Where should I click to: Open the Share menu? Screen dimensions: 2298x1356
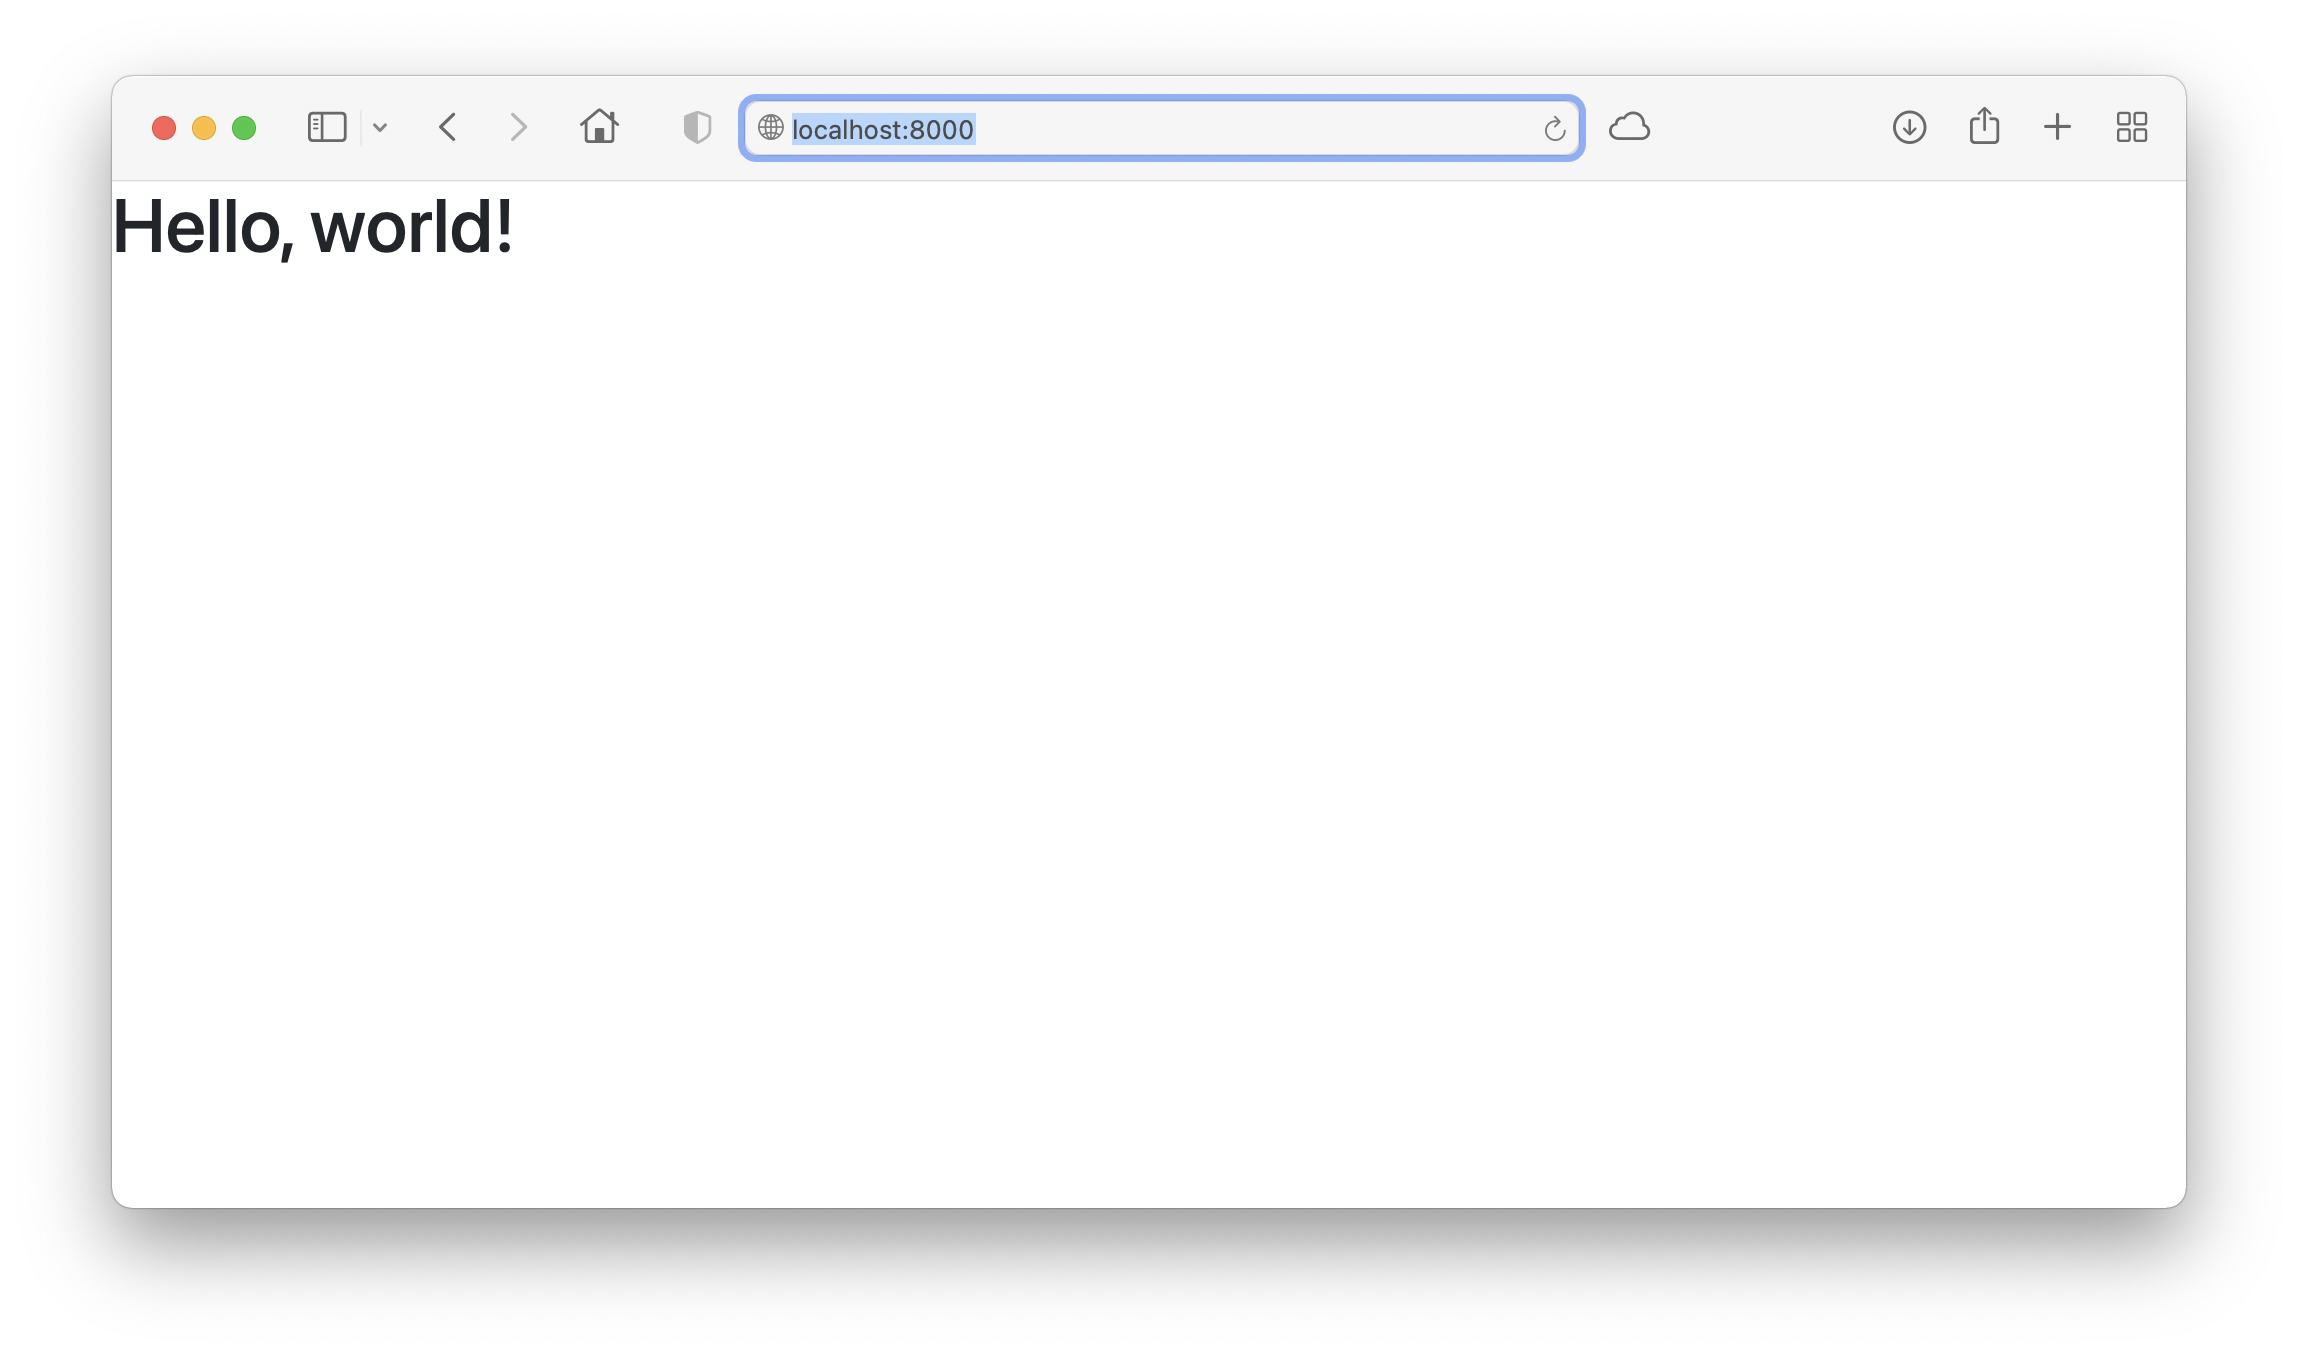point(1984,126)
